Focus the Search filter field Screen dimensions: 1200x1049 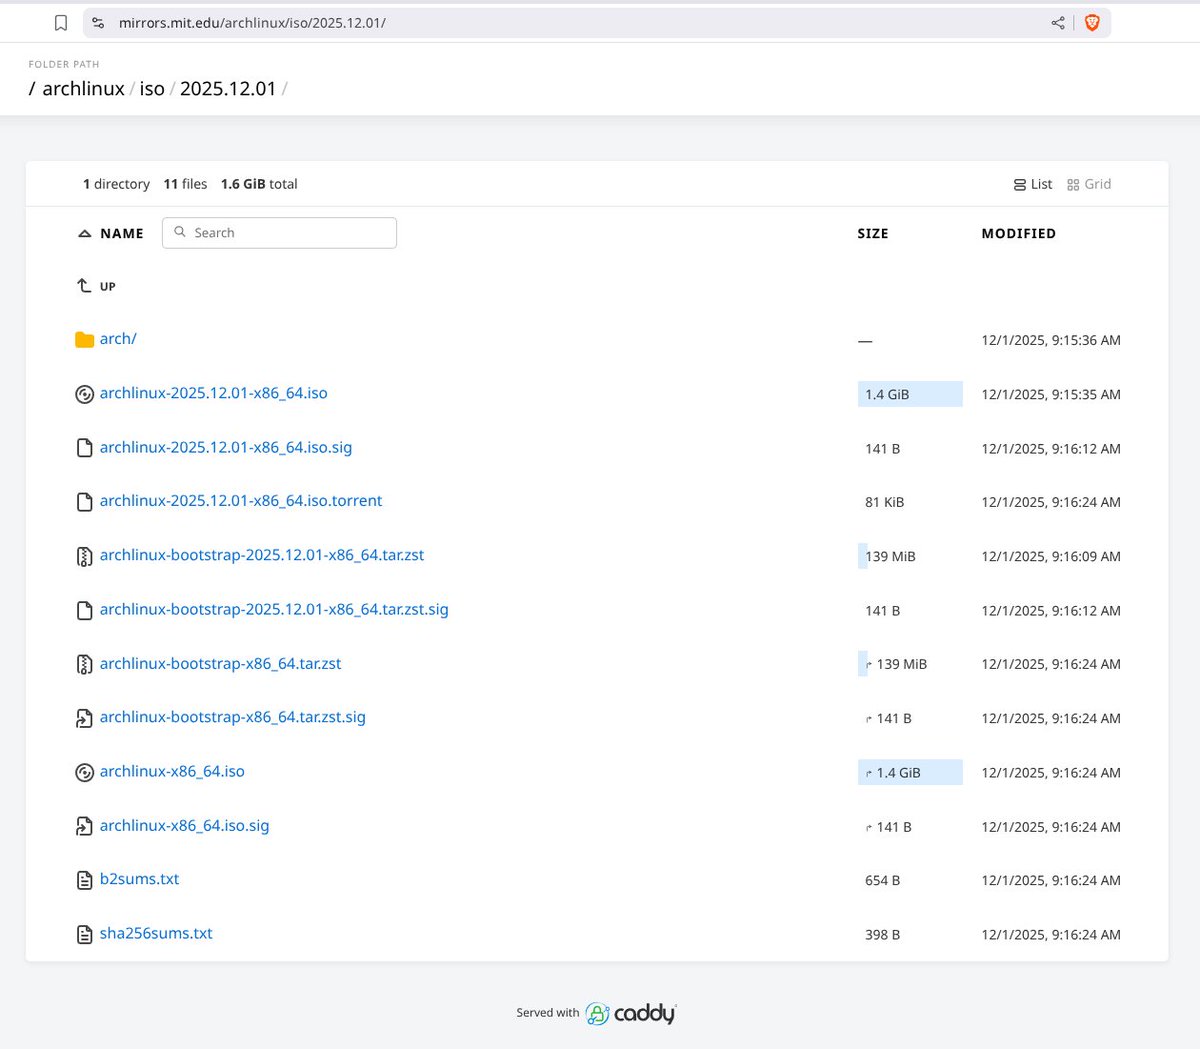point(279,232)
